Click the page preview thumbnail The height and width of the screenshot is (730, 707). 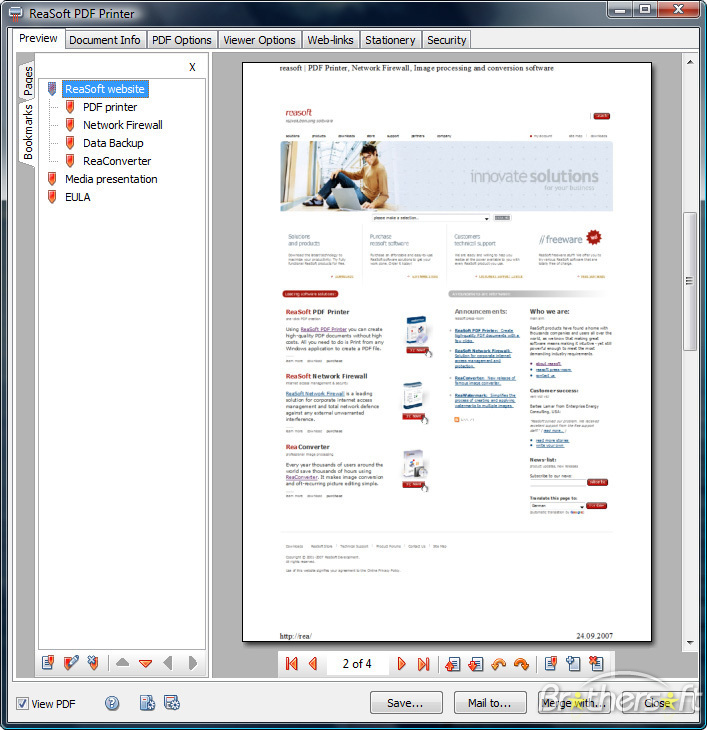pos(447,352)
